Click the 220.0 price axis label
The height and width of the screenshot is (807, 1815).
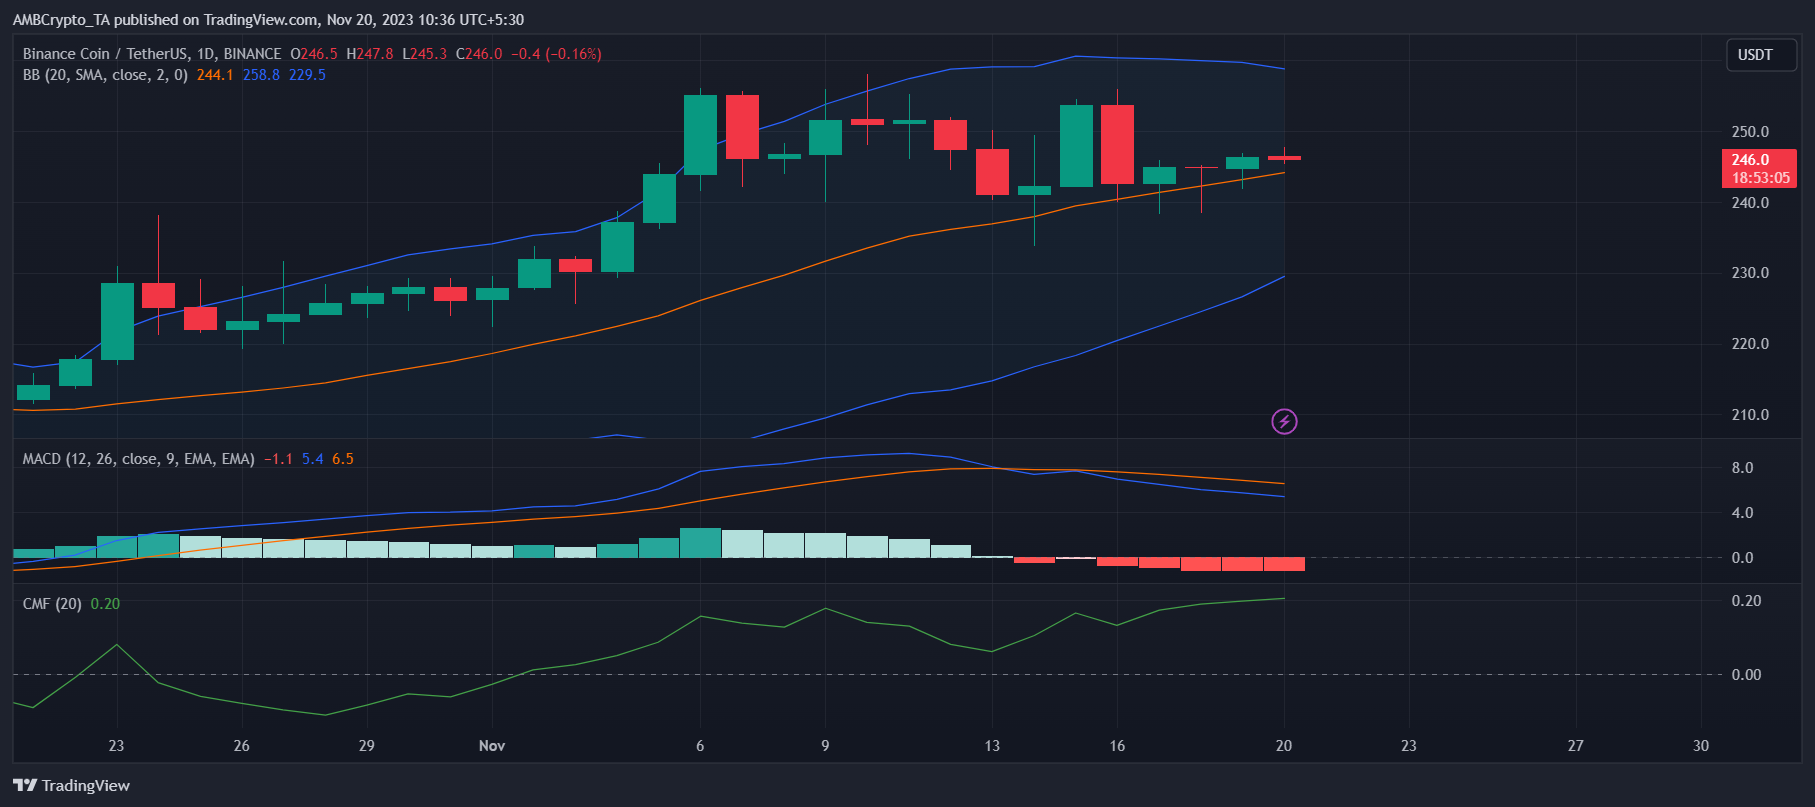(x=1750, y=344)
